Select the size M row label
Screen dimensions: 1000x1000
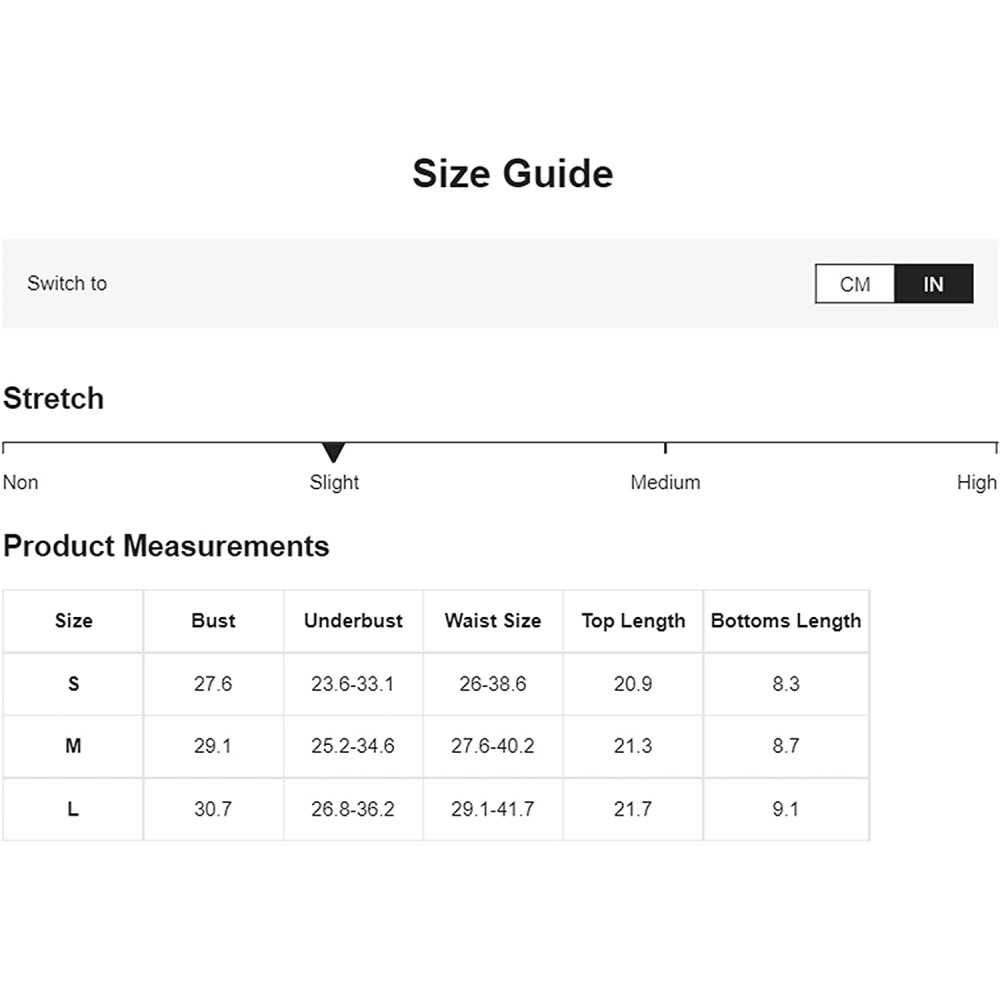coord(73,746)
